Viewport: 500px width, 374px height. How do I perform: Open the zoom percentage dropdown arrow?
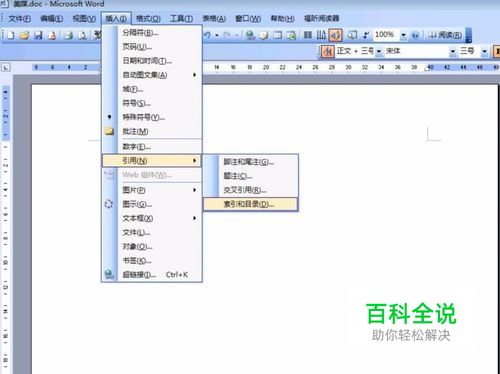(403, 35)
